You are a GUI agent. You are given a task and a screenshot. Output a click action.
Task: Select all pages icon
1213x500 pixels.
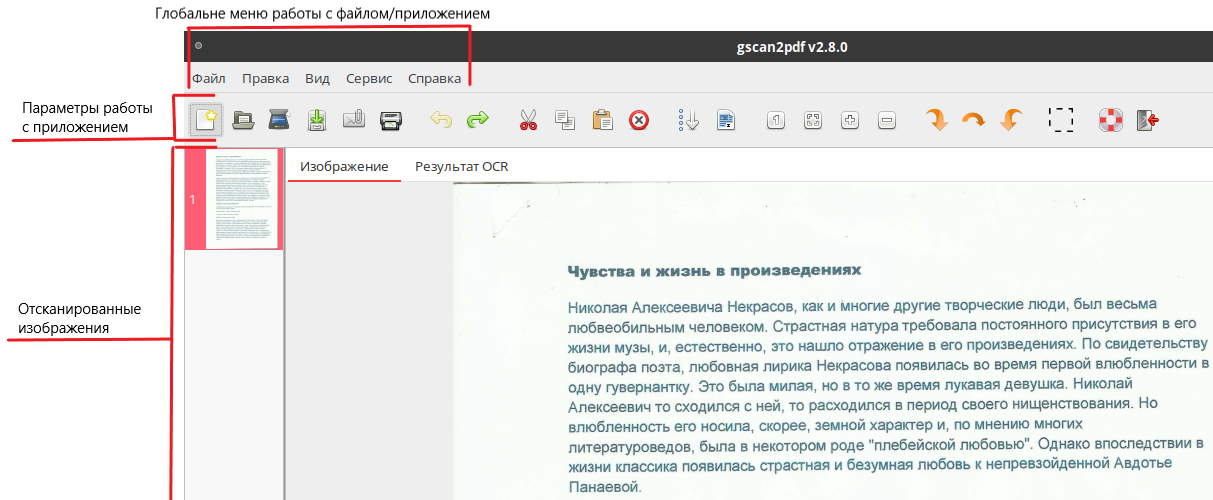point(726,121)
